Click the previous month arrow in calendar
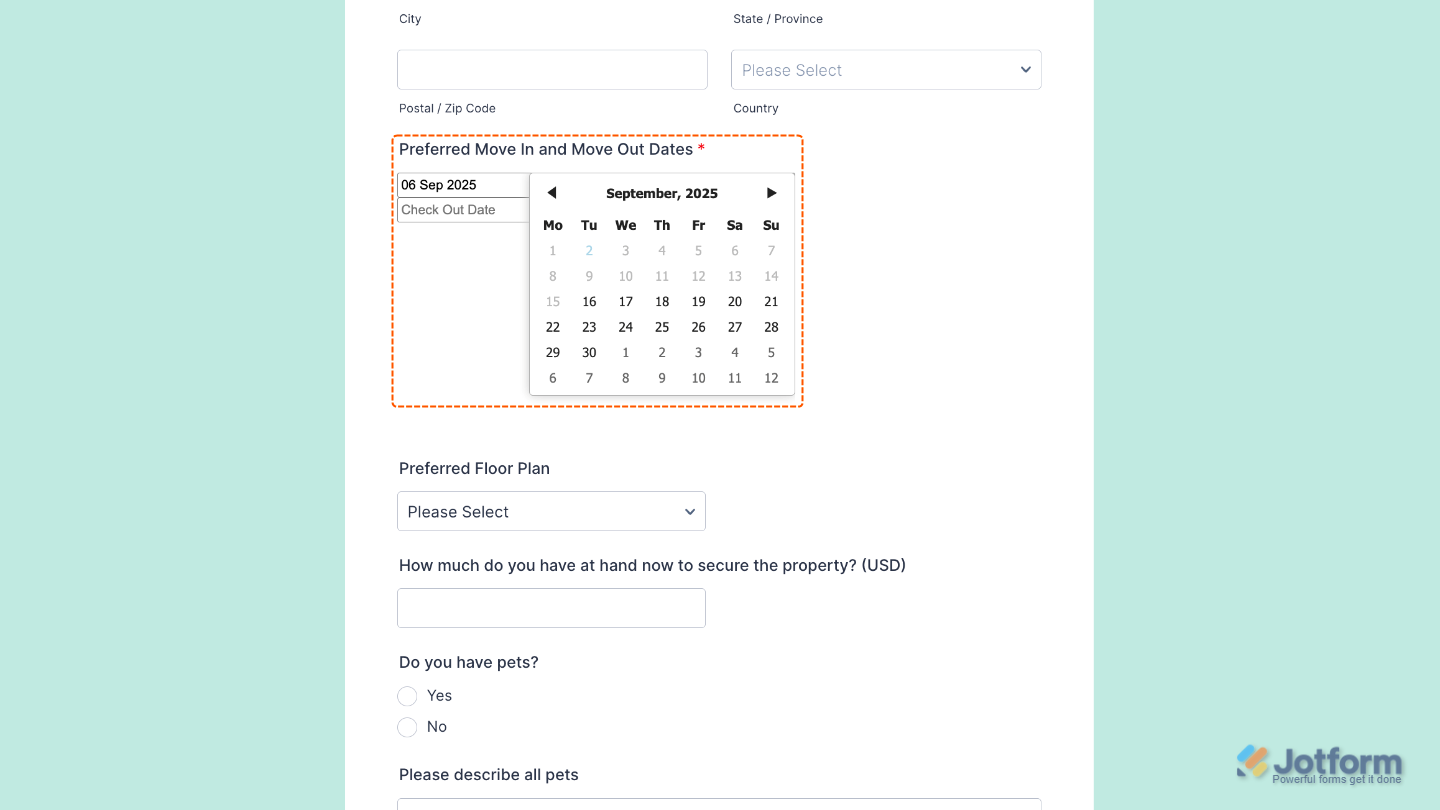Screen dimensions: 1440x810 coord(552,193)
